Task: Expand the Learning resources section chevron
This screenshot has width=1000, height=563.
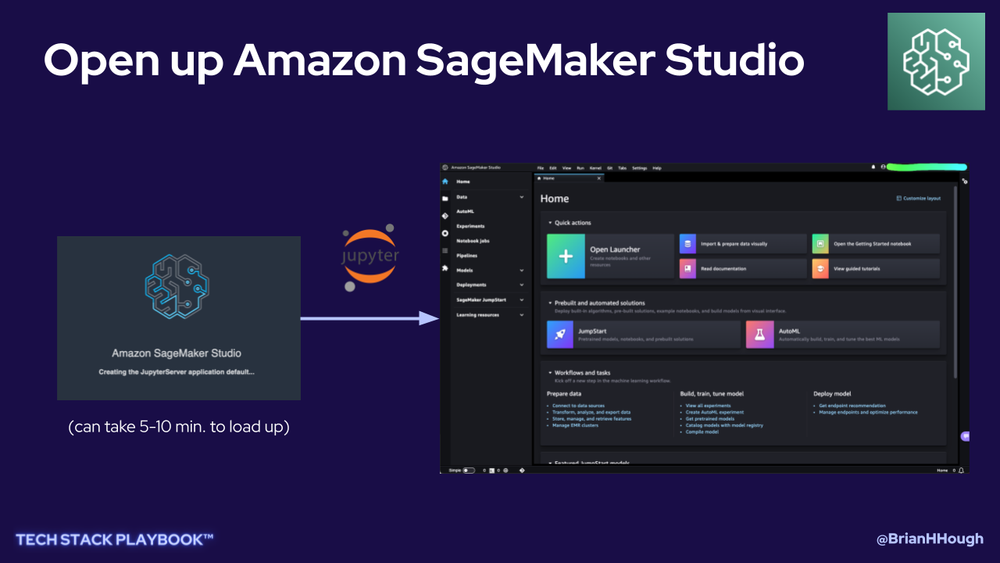Action: click(x=522, y=315)
